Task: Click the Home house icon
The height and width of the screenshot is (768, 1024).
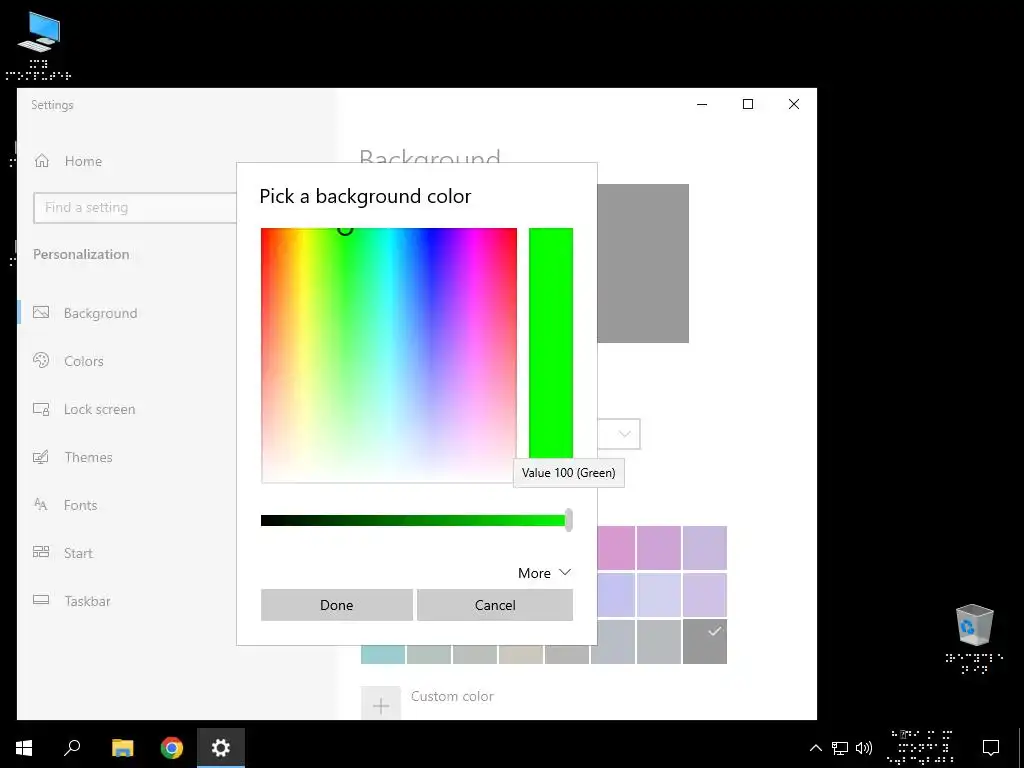Action: (x=42, y=161)
